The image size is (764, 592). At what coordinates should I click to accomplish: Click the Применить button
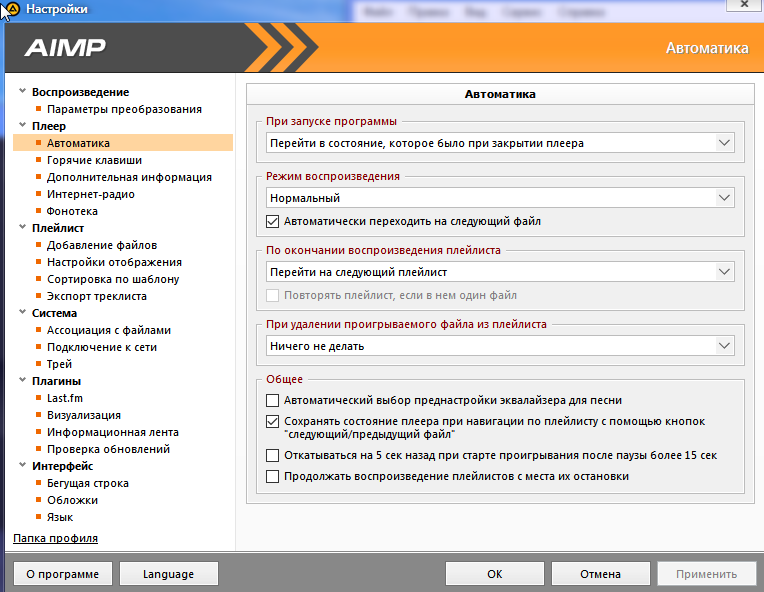707,574
